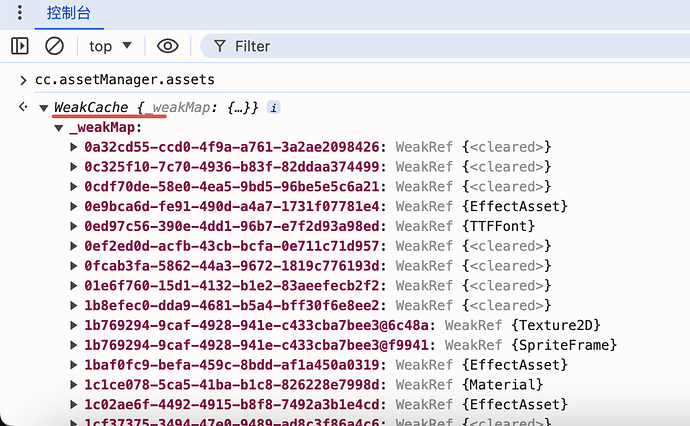
Task: Clear the console output
Action: click(x=55, y=46)
